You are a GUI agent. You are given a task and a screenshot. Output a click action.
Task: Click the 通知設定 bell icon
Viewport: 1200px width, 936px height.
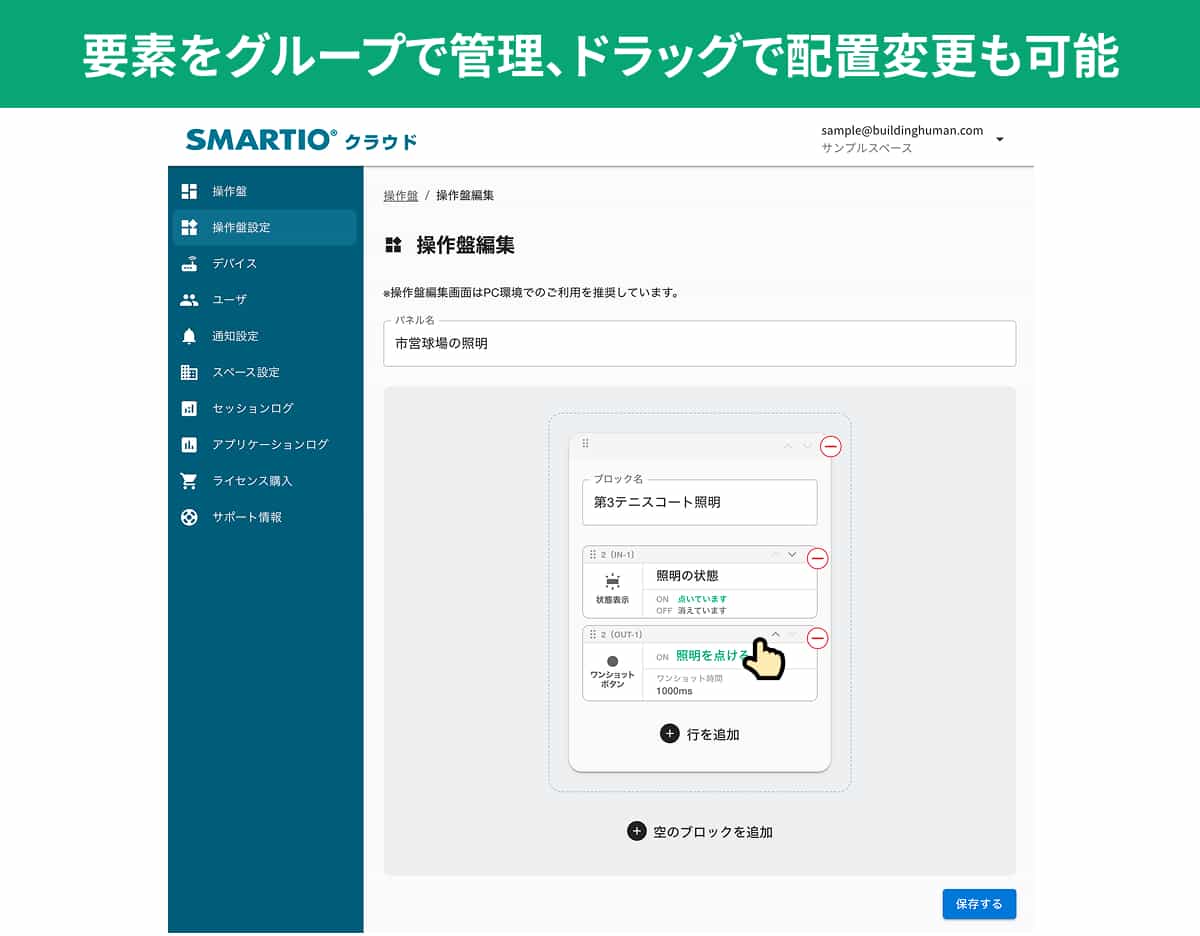(189, 336)
